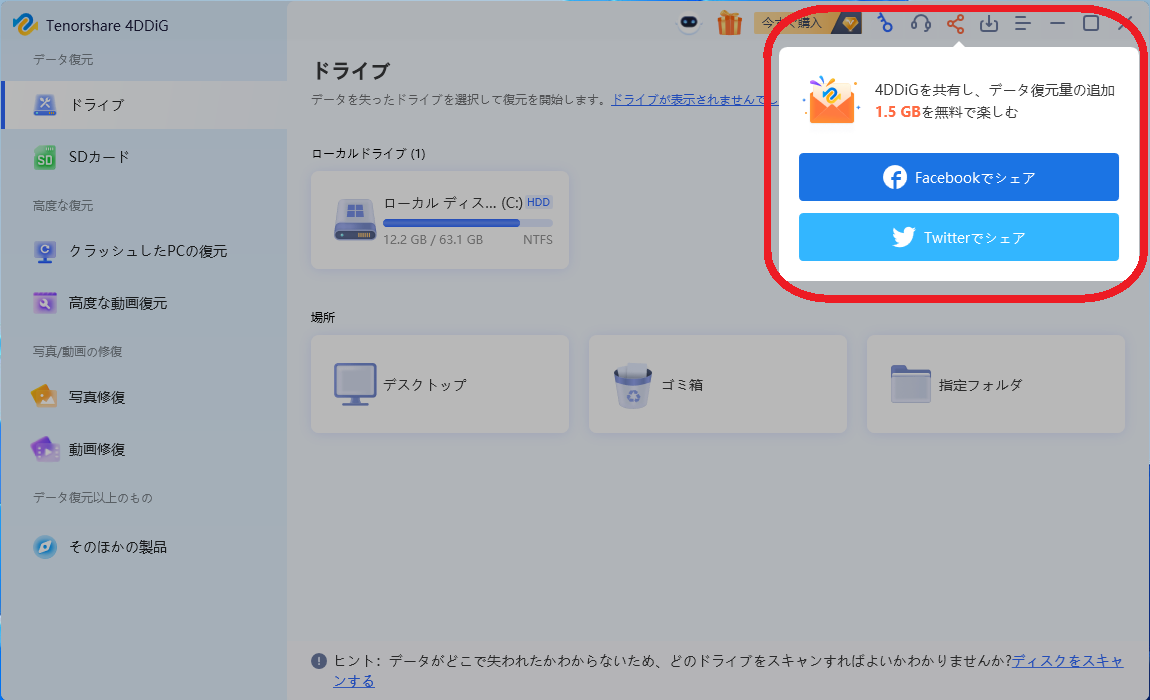Screen dimensions: 1150x700
Task: Click the 12.2 GB / 63.1 GB text
Action: click(433, 240)
